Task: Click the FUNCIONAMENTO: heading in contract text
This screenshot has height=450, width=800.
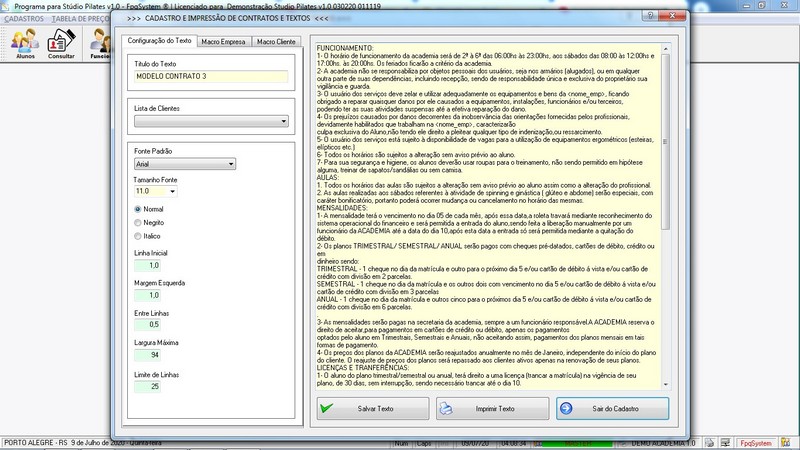Action: [x=345, y=48]
